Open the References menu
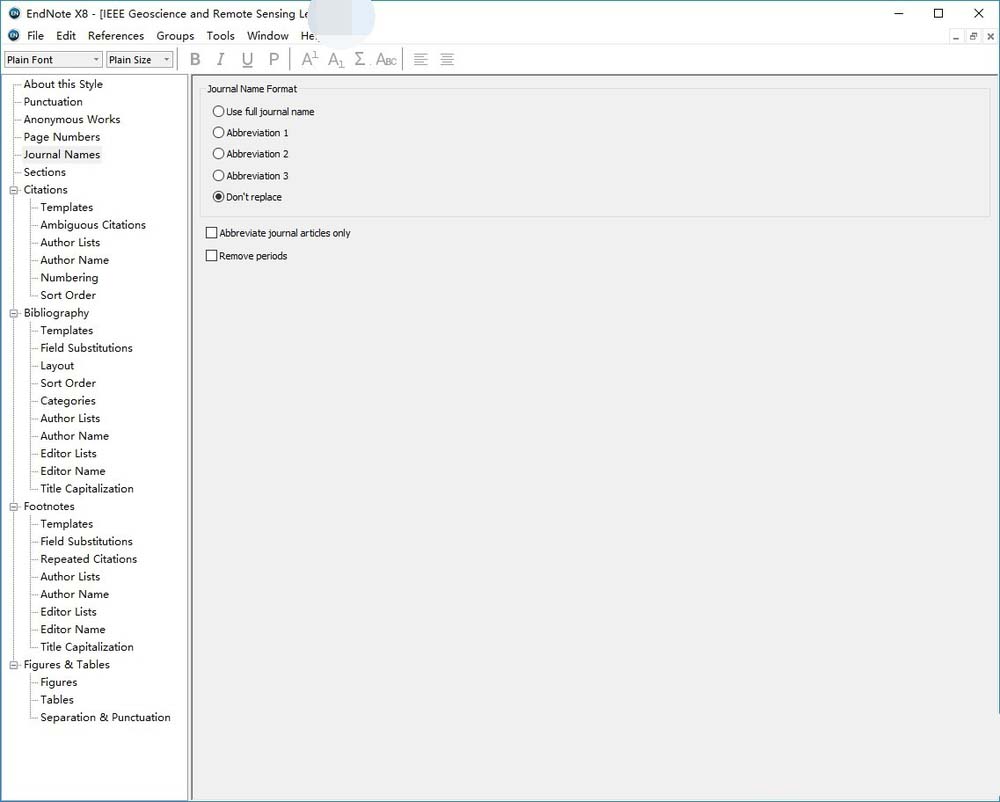 pos(116,36)
